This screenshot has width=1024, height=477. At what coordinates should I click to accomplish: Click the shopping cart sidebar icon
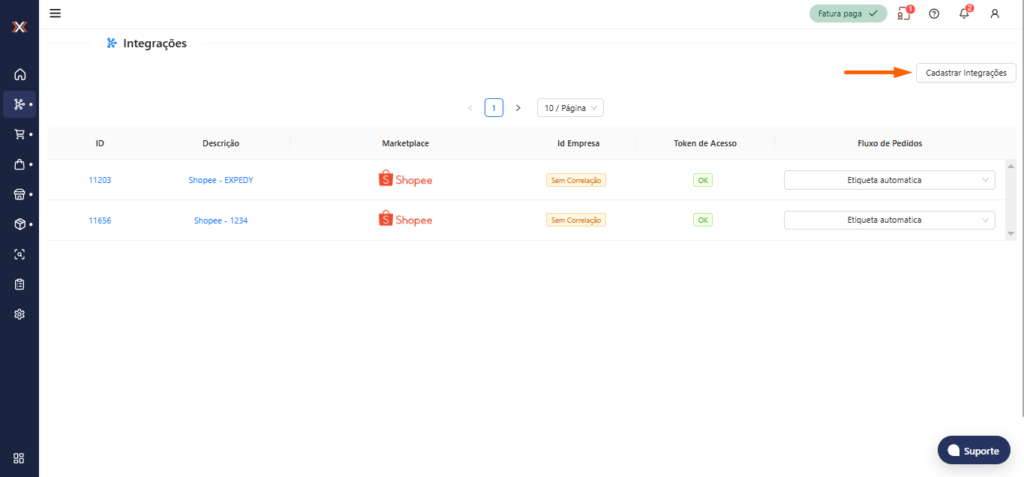point(19,134)
